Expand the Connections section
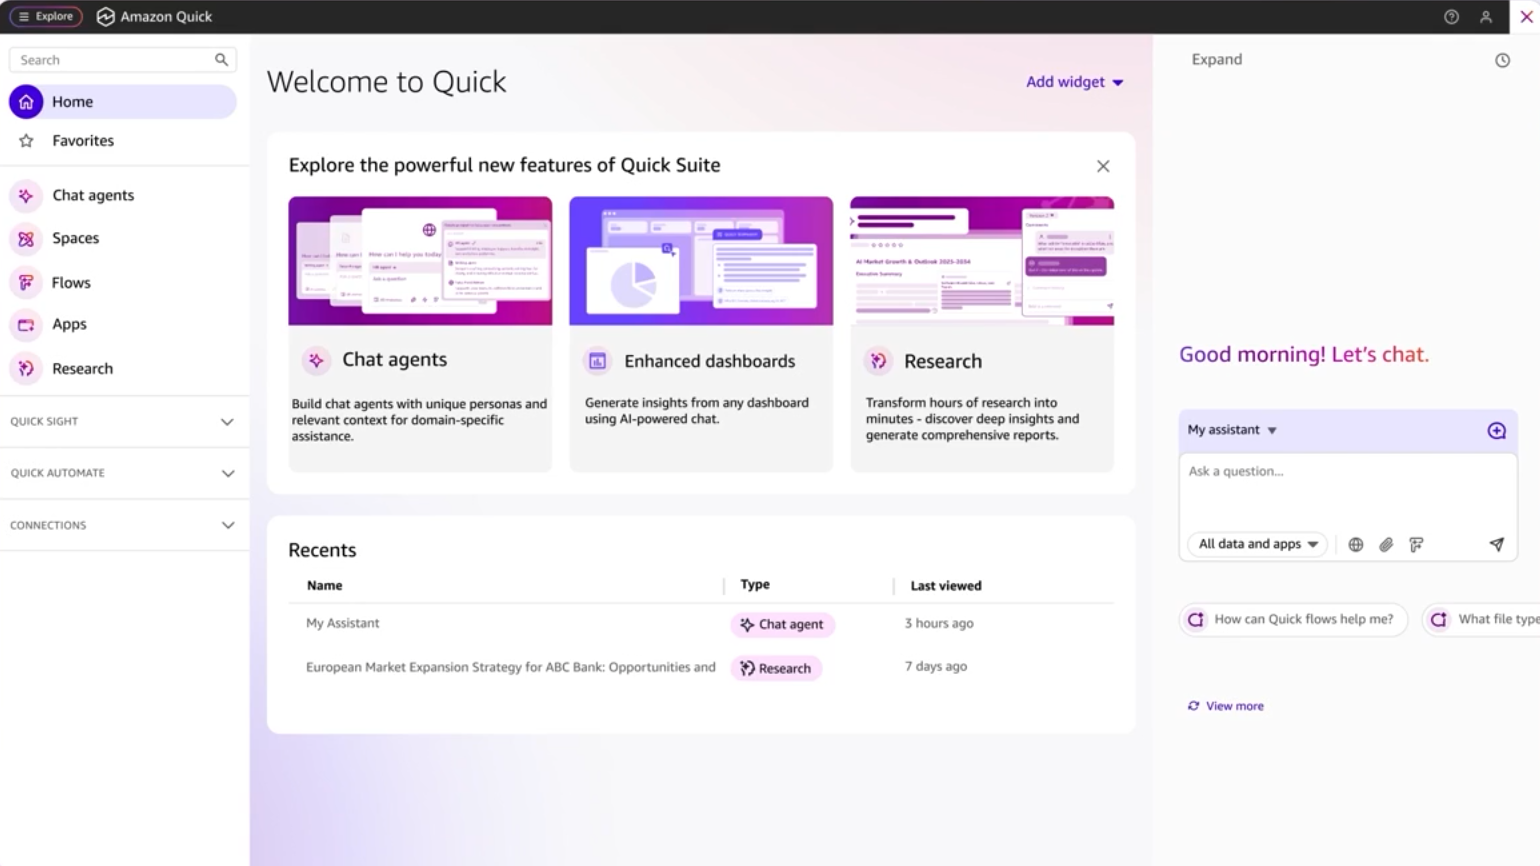This screenshot has height=866, width=1540. (123, 525)
